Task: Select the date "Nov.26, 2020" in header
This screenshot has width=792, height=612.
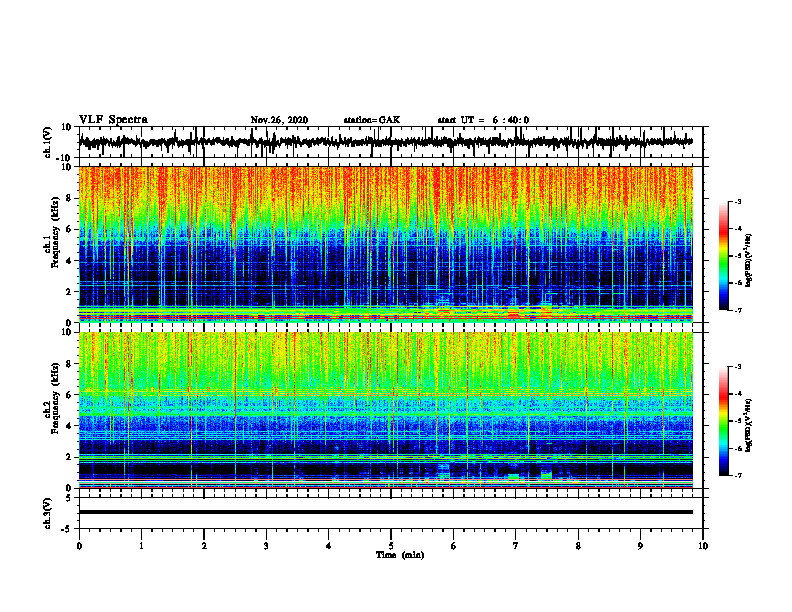Action: tap(279, 120)
